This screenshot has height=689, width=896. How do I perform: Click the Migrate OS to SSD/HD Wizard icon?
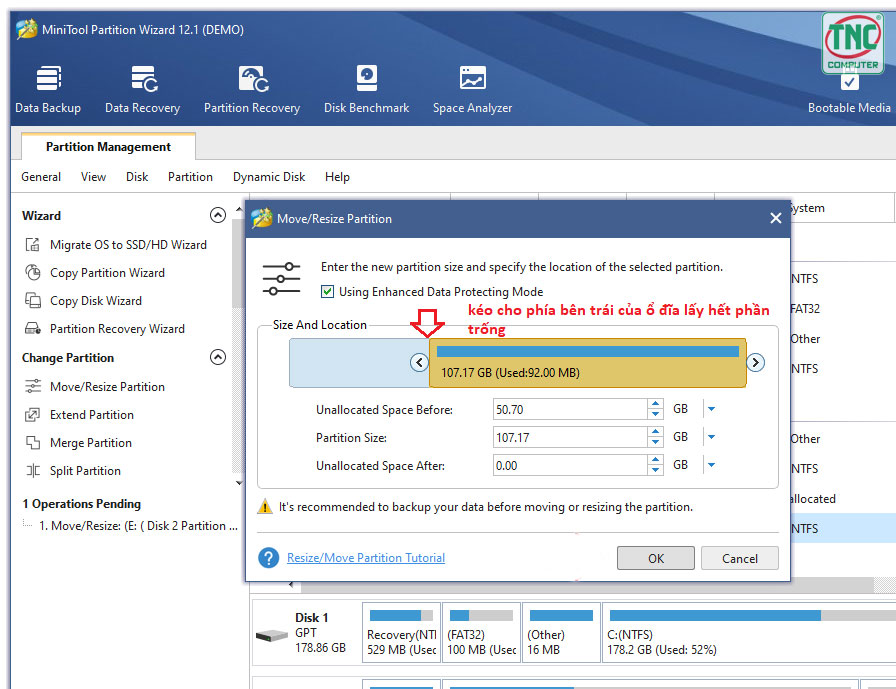33,245
